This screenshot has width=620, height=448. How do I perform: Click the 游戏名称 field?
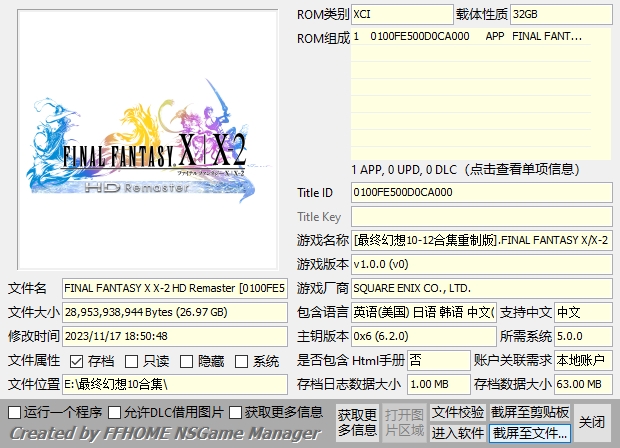482,240
